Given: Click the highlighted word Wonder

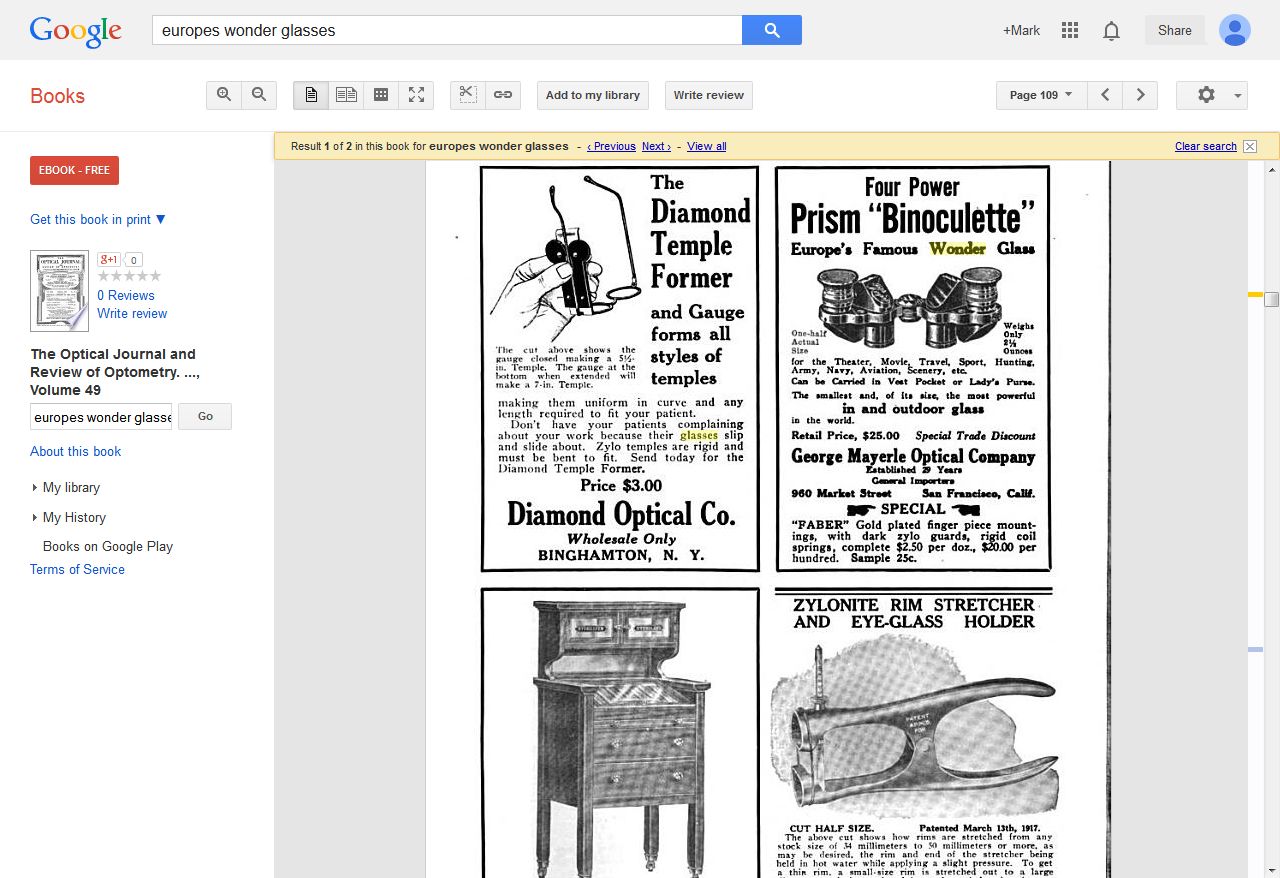Looking at the screenshot, I should 958,248.
